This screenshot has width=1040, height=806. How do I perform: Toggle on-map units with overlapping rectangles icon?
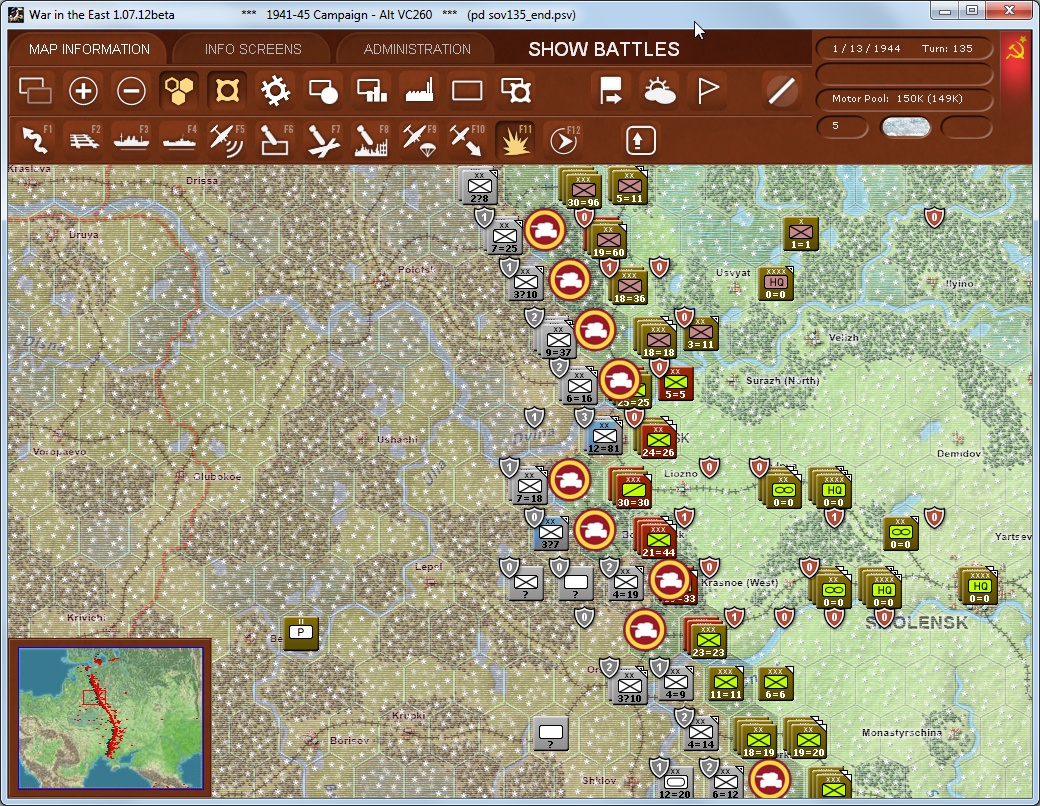point(35,91)
